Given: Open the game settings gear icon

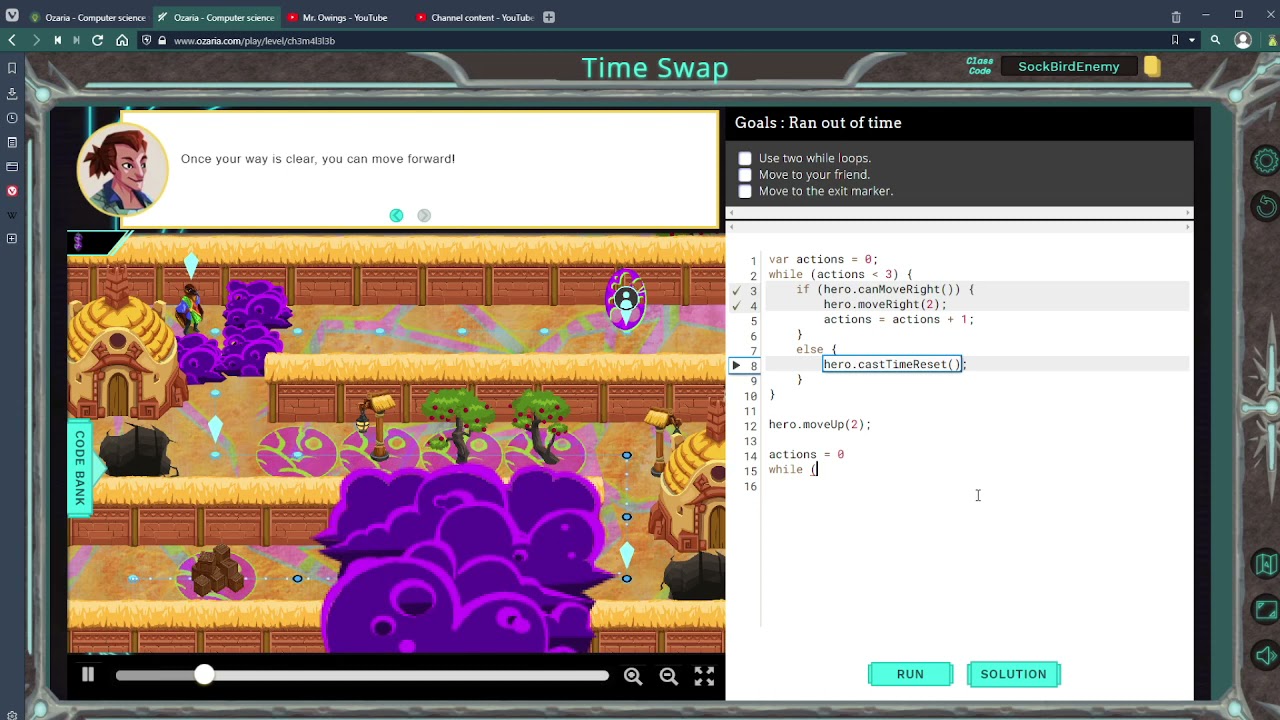Looking at the screenshot, I should (x=1266, y=161).
